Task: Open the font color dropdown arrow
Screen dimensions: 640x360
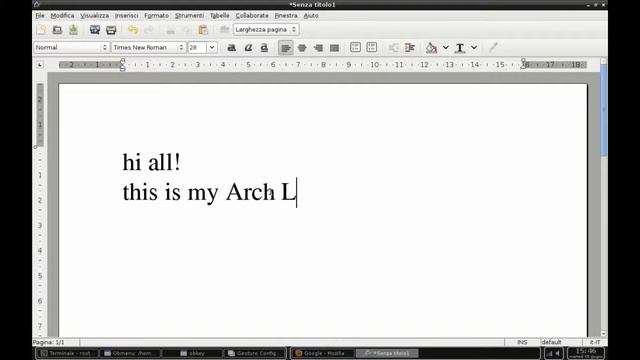Action: pos(474,48)
